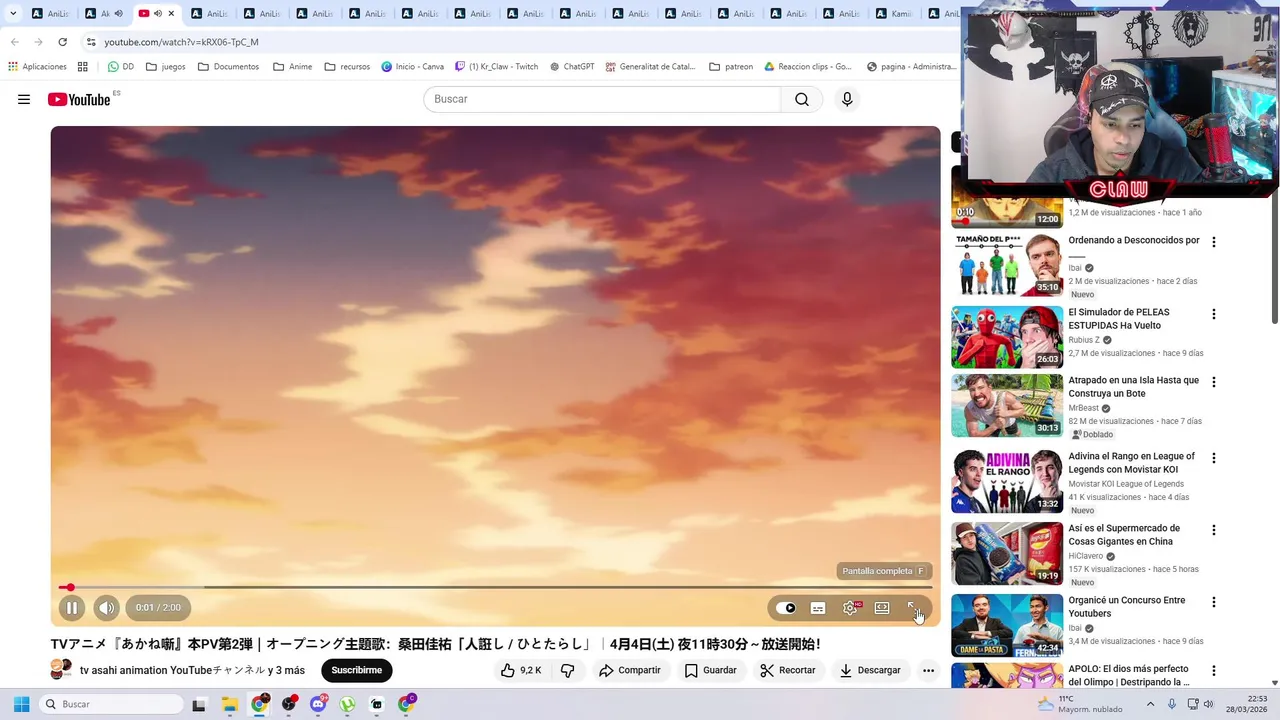The width and height of the screenshot is (1280, 720).
Task: Open options menu for Así es el Supermercado video
Action: click(x=1214, y=530)
